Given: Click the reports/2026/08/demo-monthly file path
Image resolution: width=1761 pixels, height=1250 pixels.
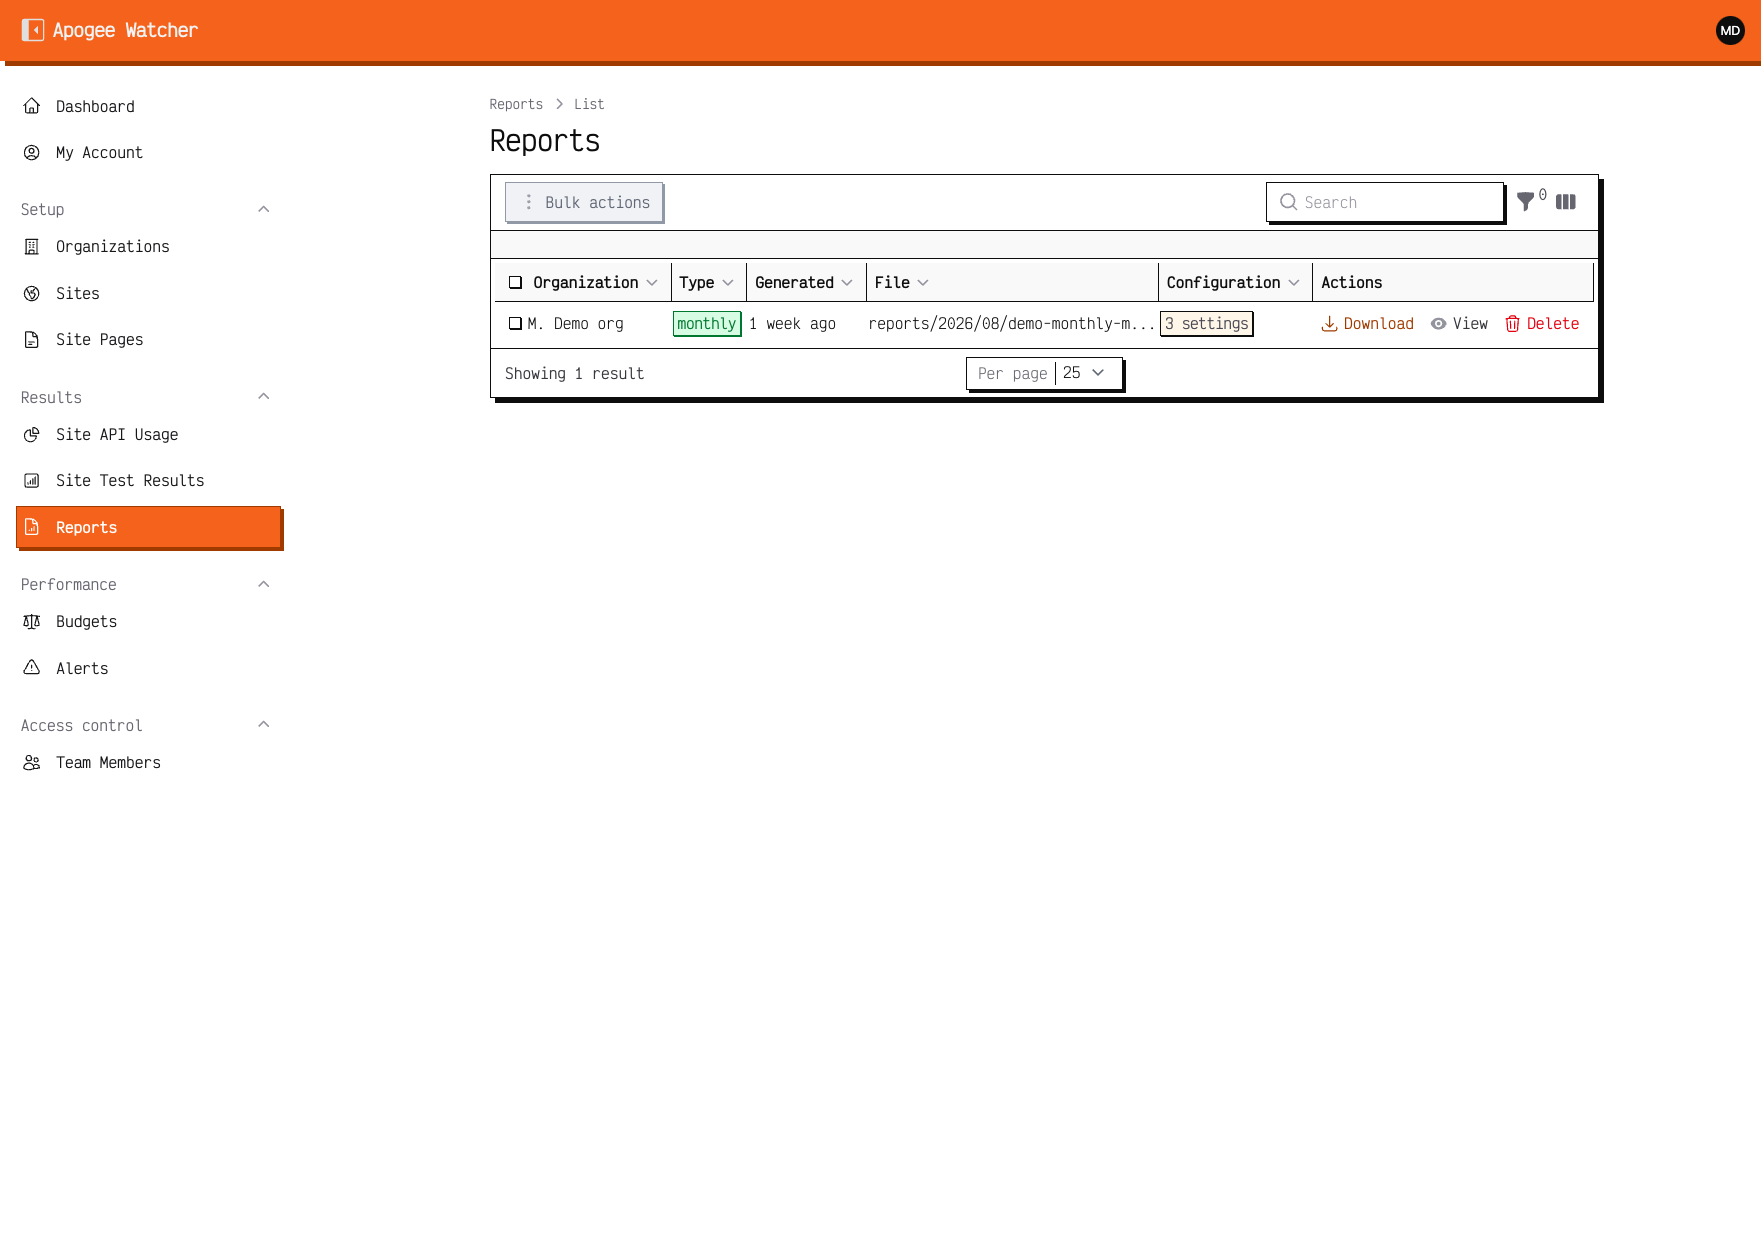Looking at the screenshot, I should [x=1011, y=324].
